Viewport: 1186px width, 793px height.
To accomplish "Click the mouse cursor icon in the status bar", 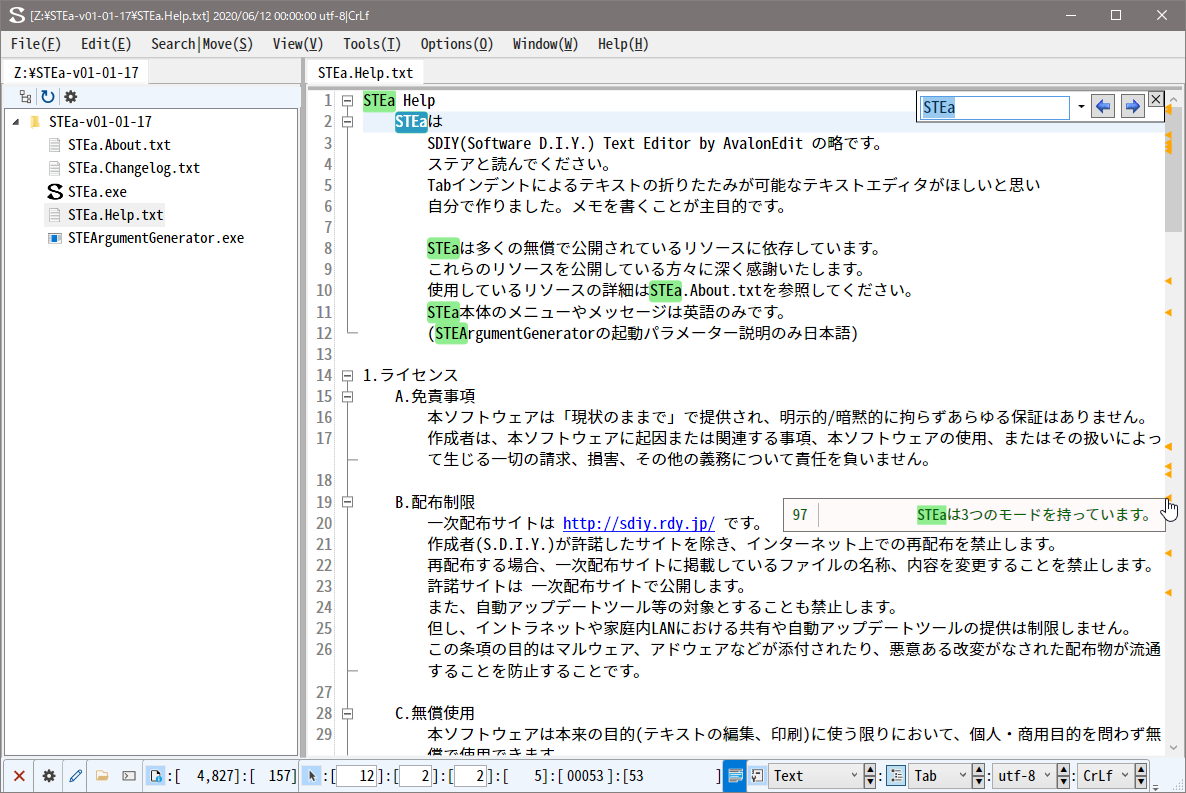I will 312,776.
